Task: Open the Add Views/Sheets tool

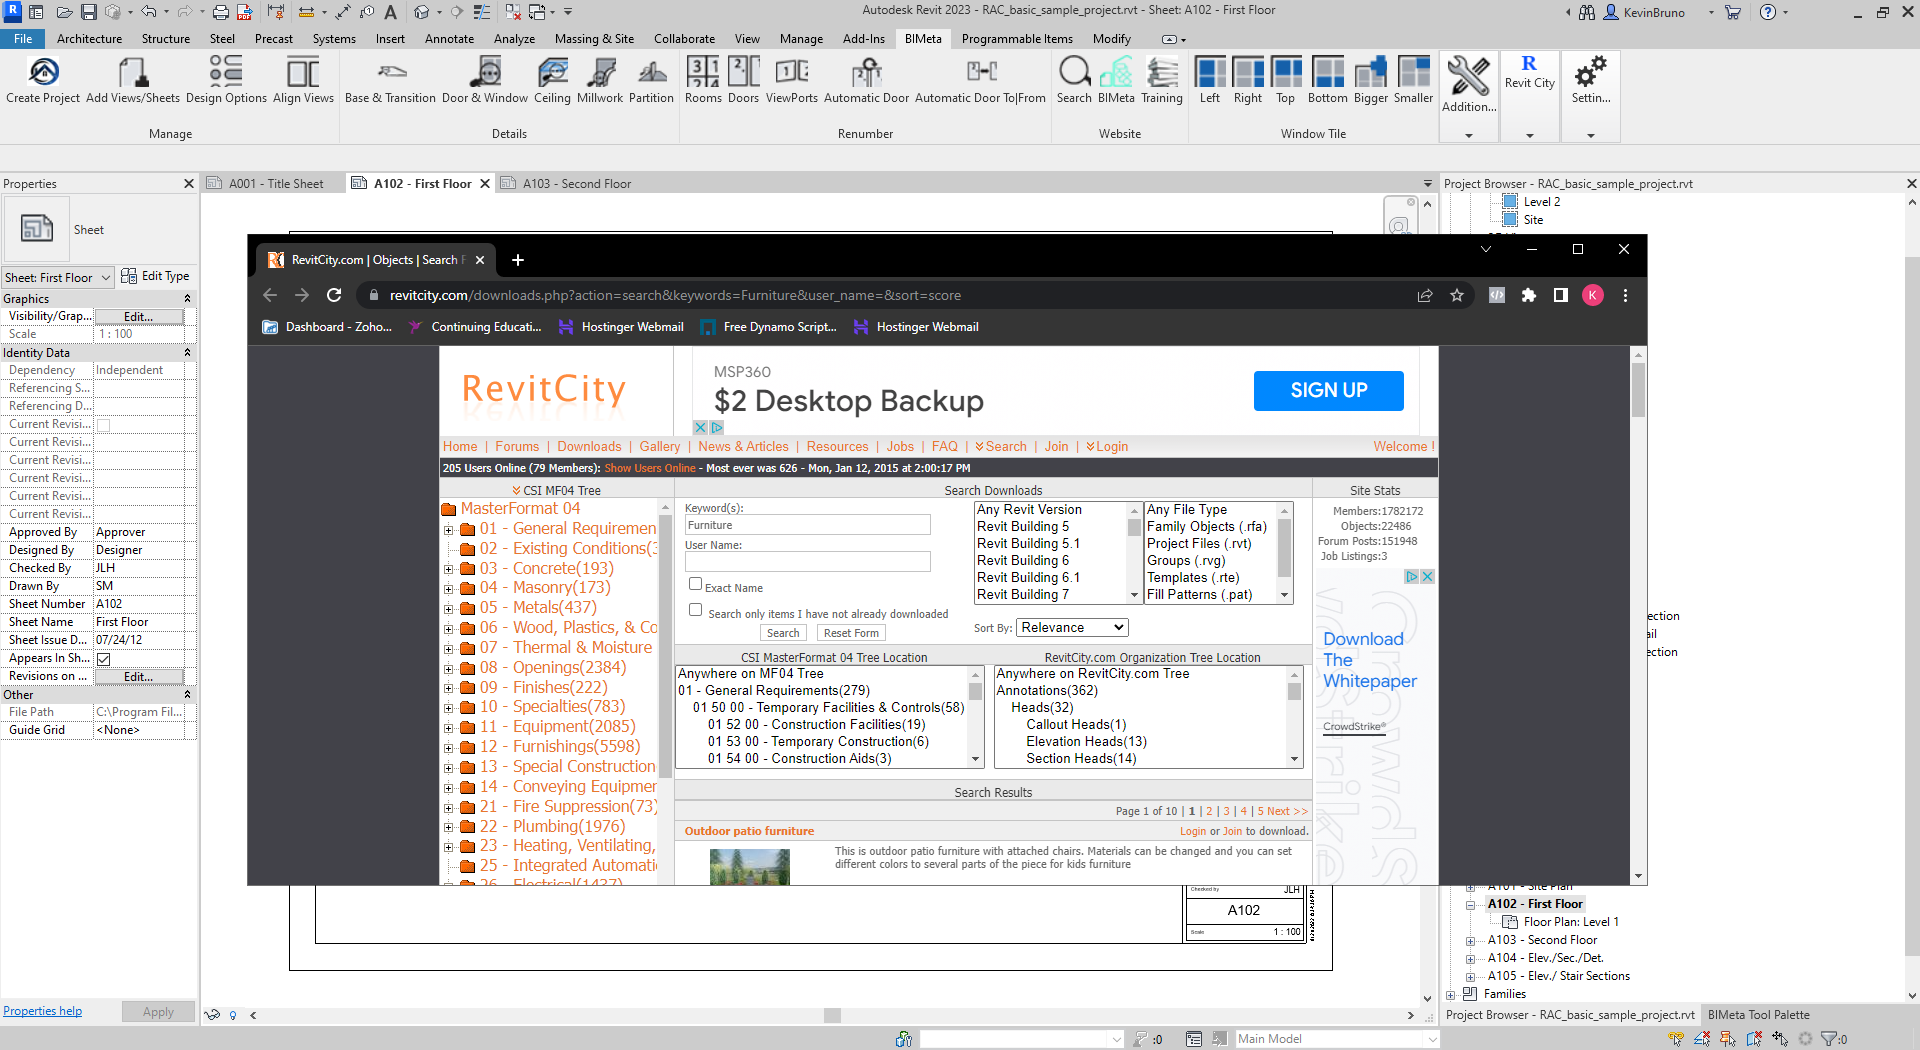Action: point(133,80)
